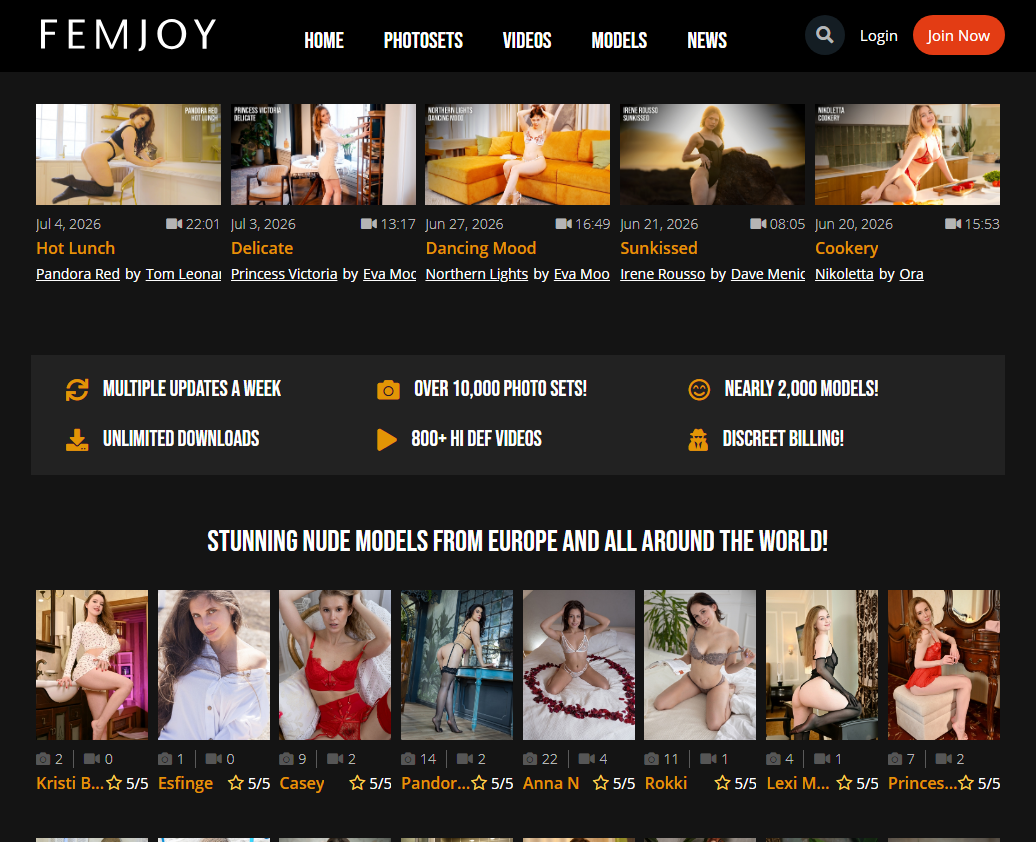Image resolution: width=1036 pixels, height=842 pixels.
Task: Click the Join Now button
Action: 958,35
